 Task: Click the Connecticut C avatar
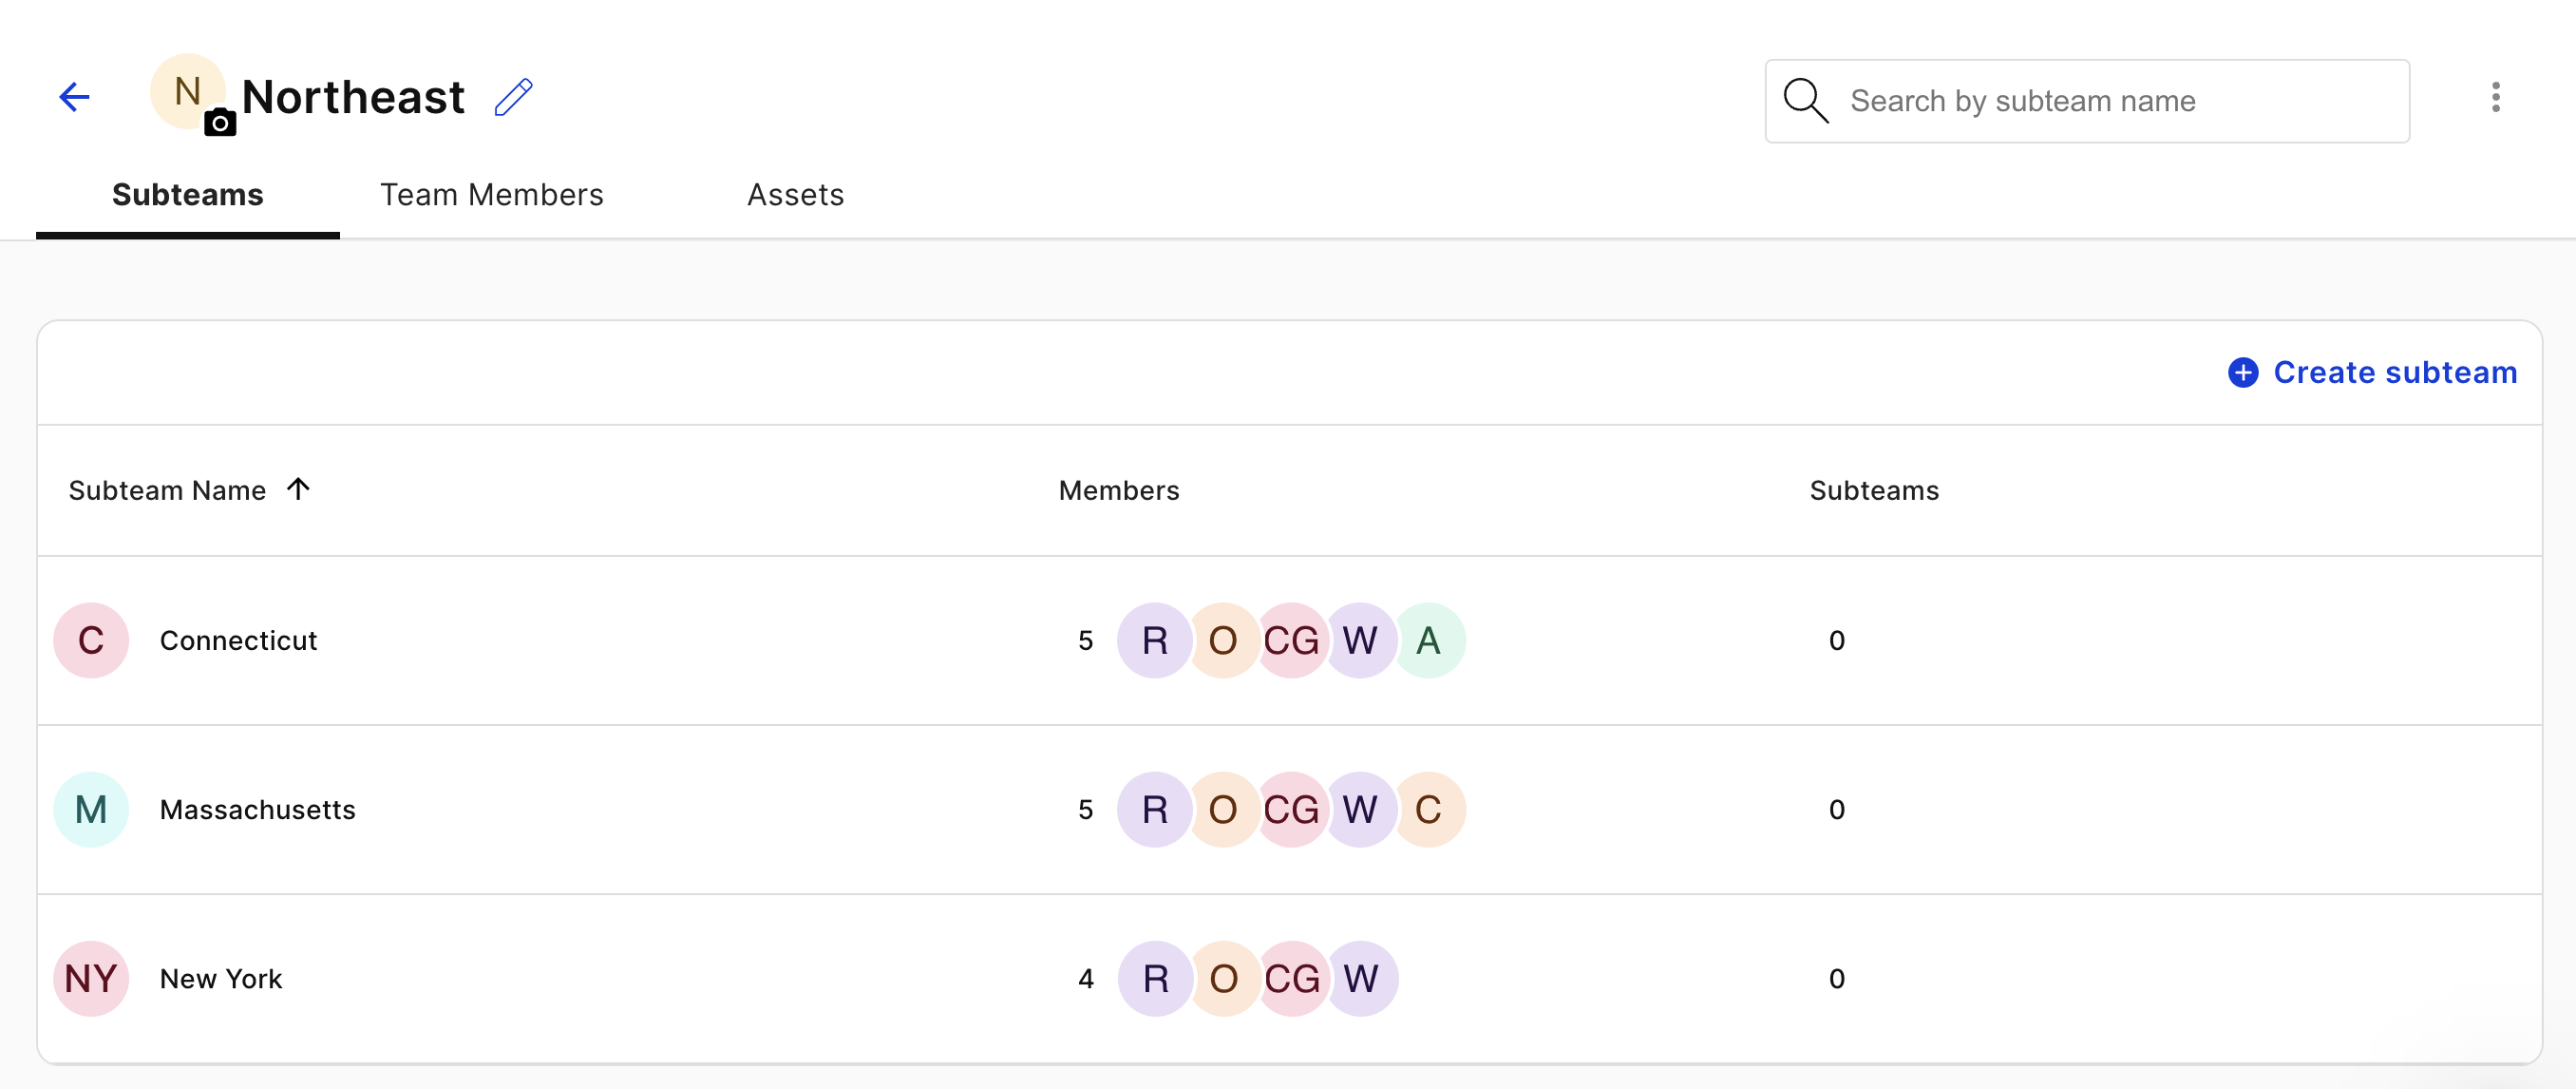[91, 641]
